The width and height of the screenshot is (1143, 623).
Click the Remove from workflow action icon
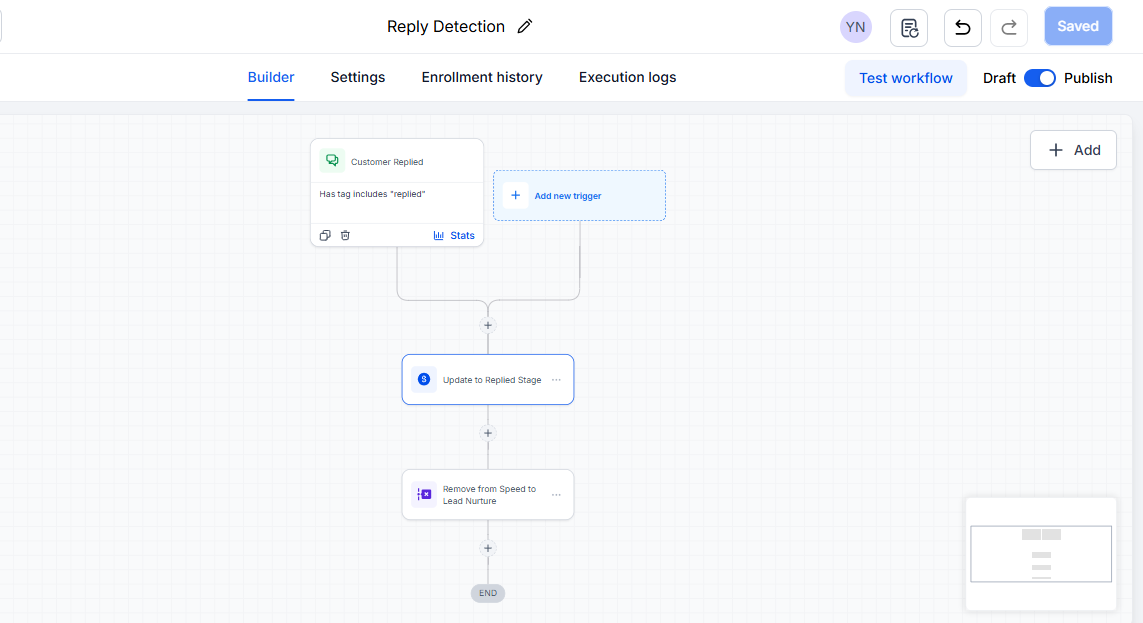[424, 495]
